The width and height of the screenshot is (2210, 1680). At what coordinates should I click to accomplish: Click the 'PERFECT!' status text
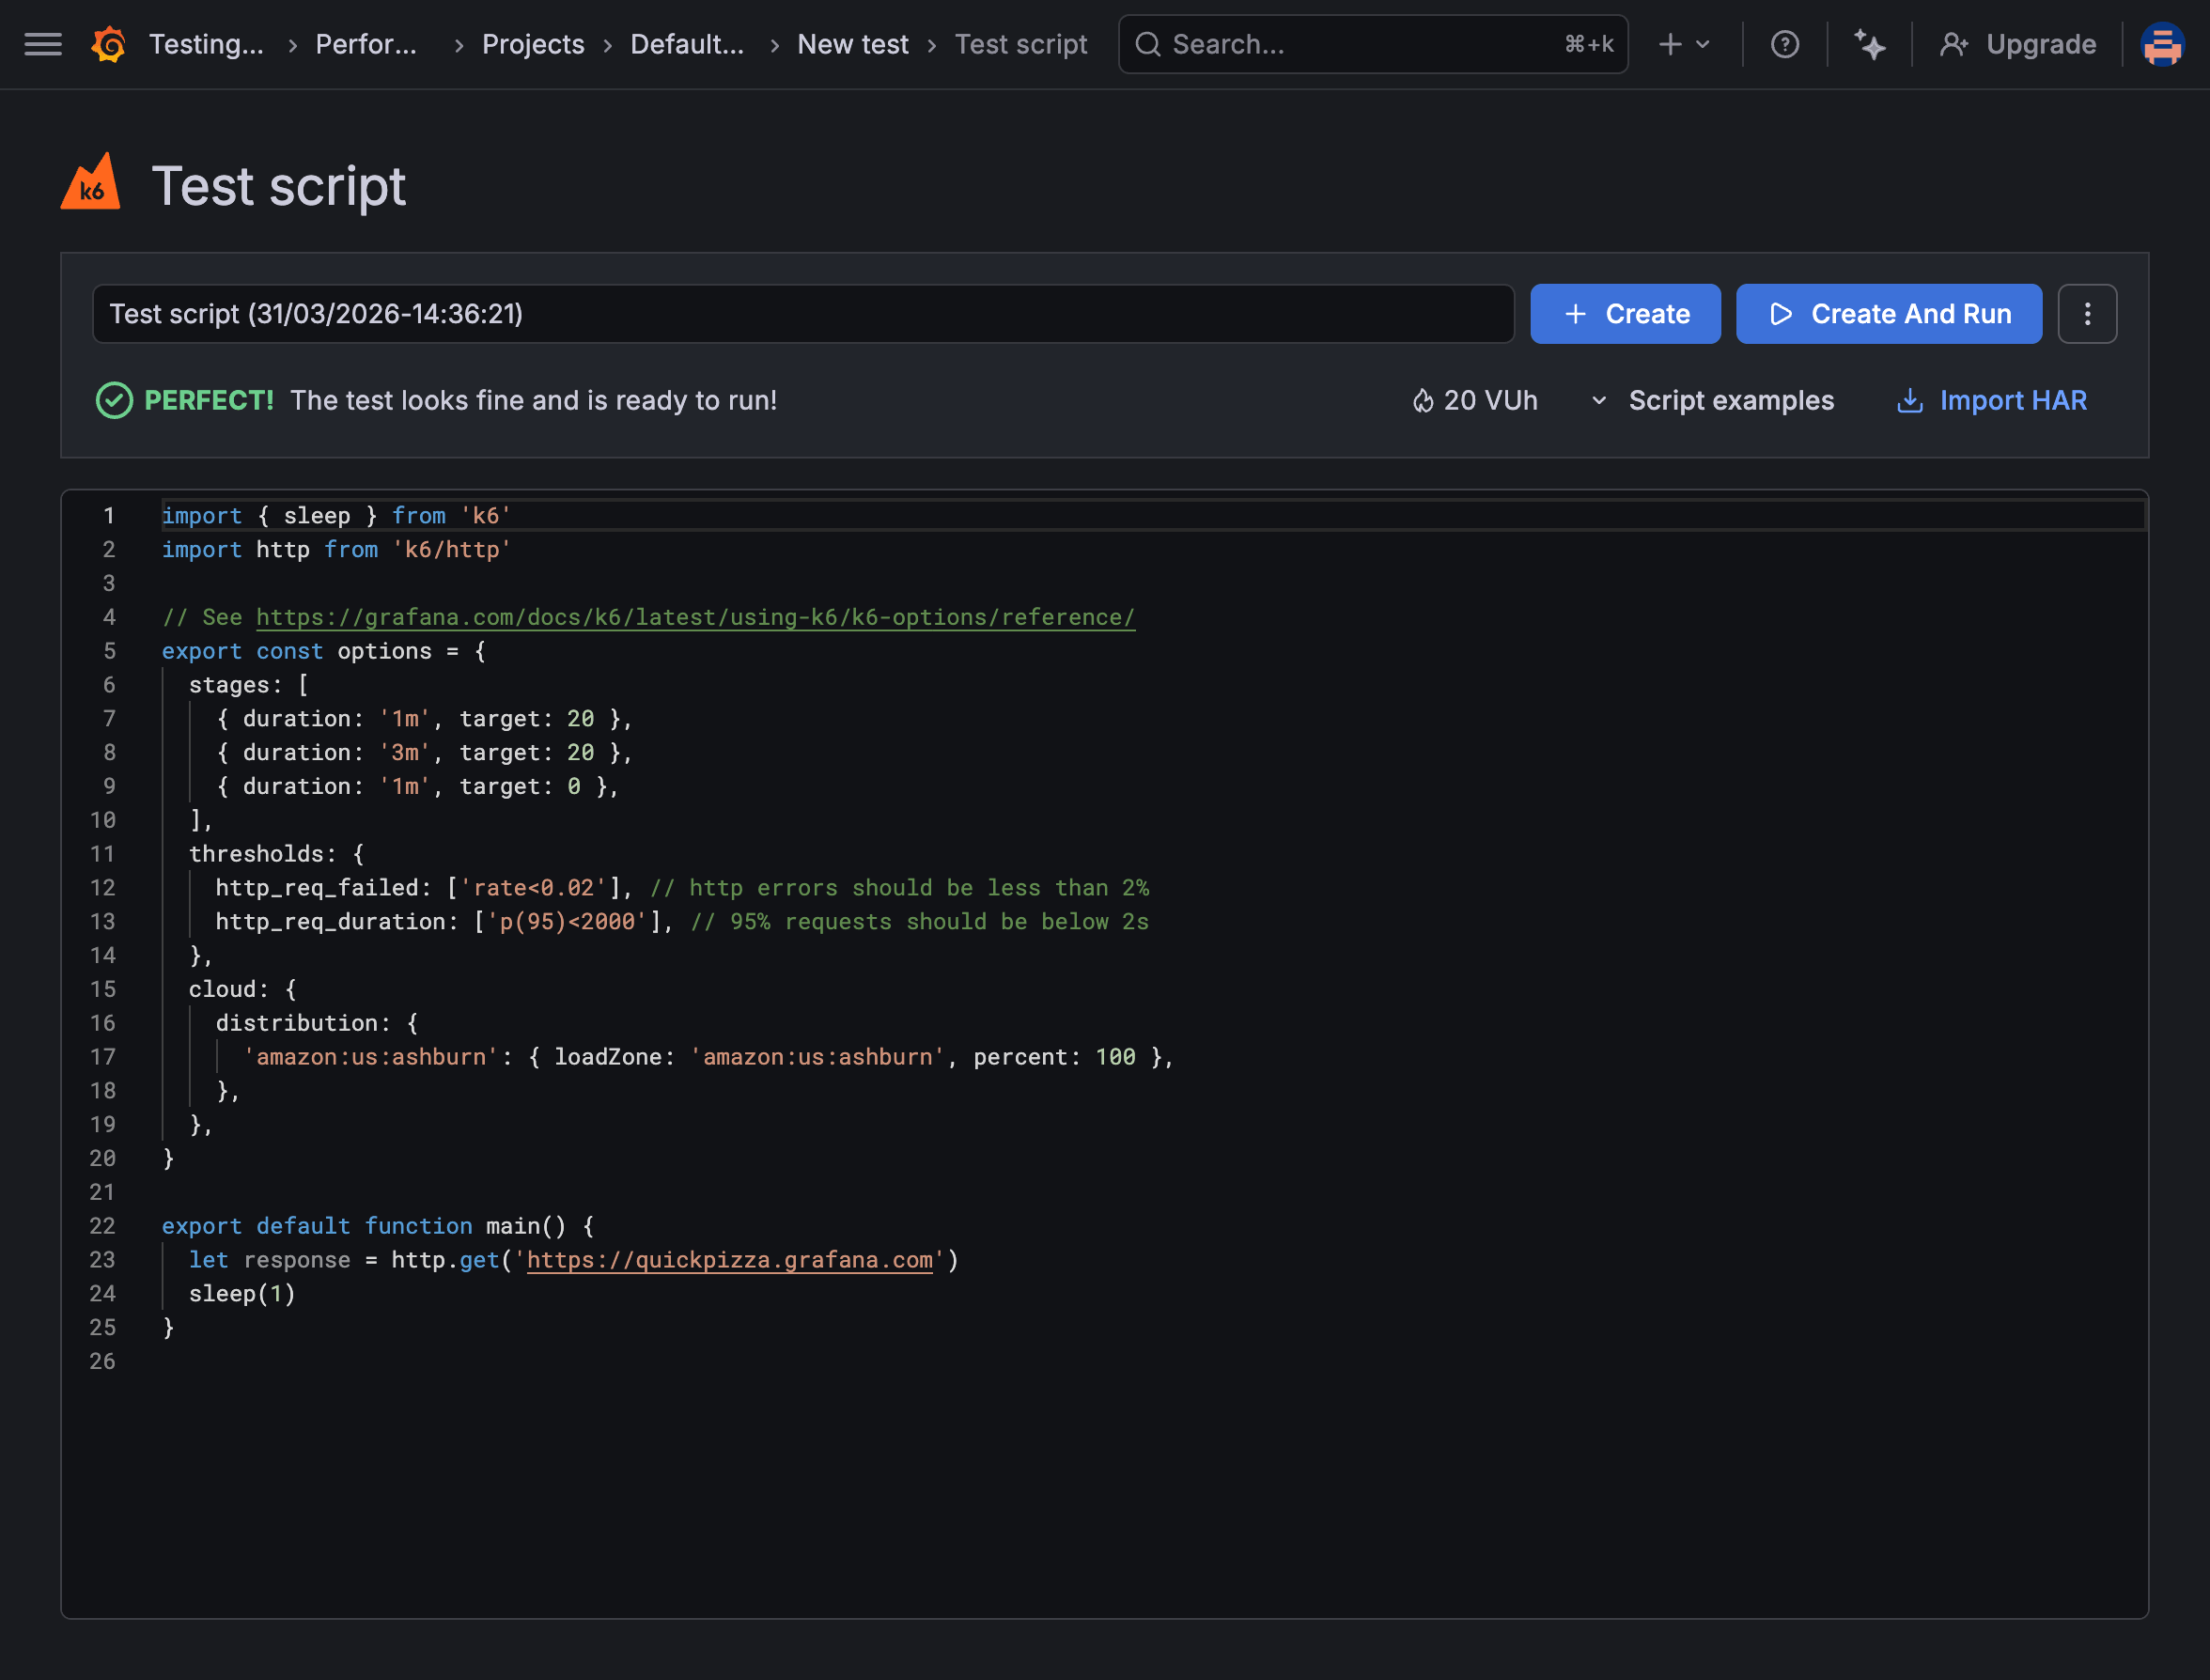(x=209, y=400)
